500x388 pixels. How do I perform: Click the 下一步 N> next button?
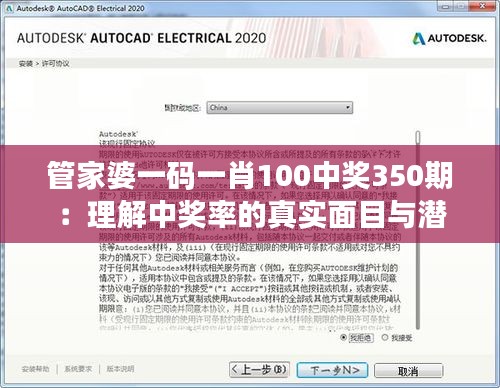coord(332,370)
